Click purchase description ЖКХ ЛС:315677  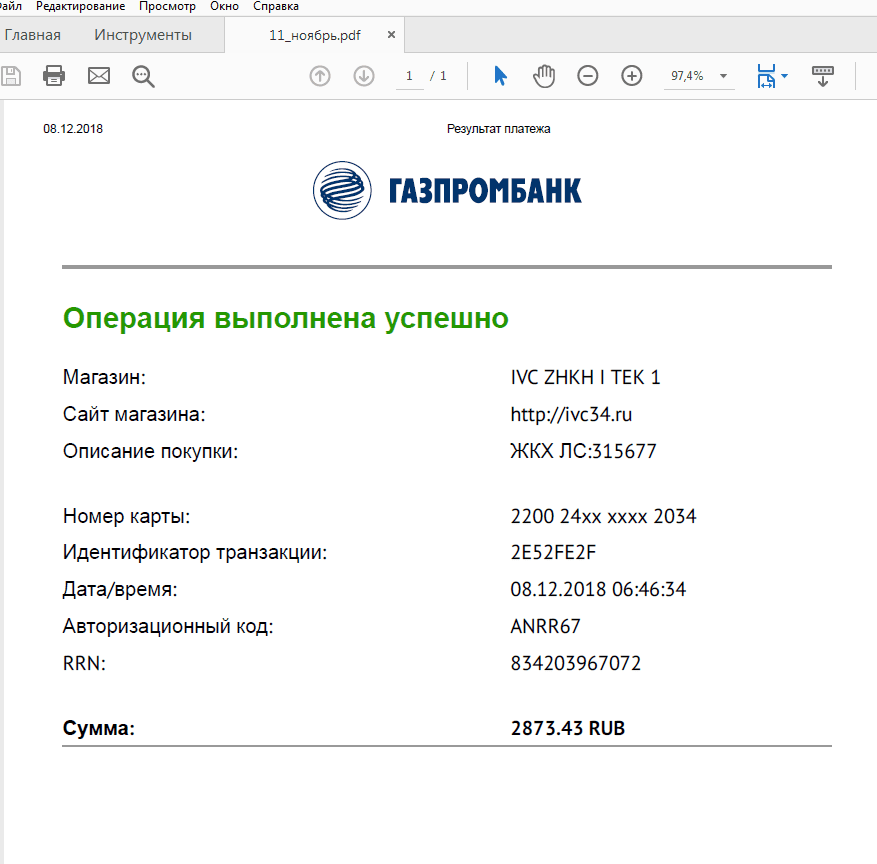583,451
